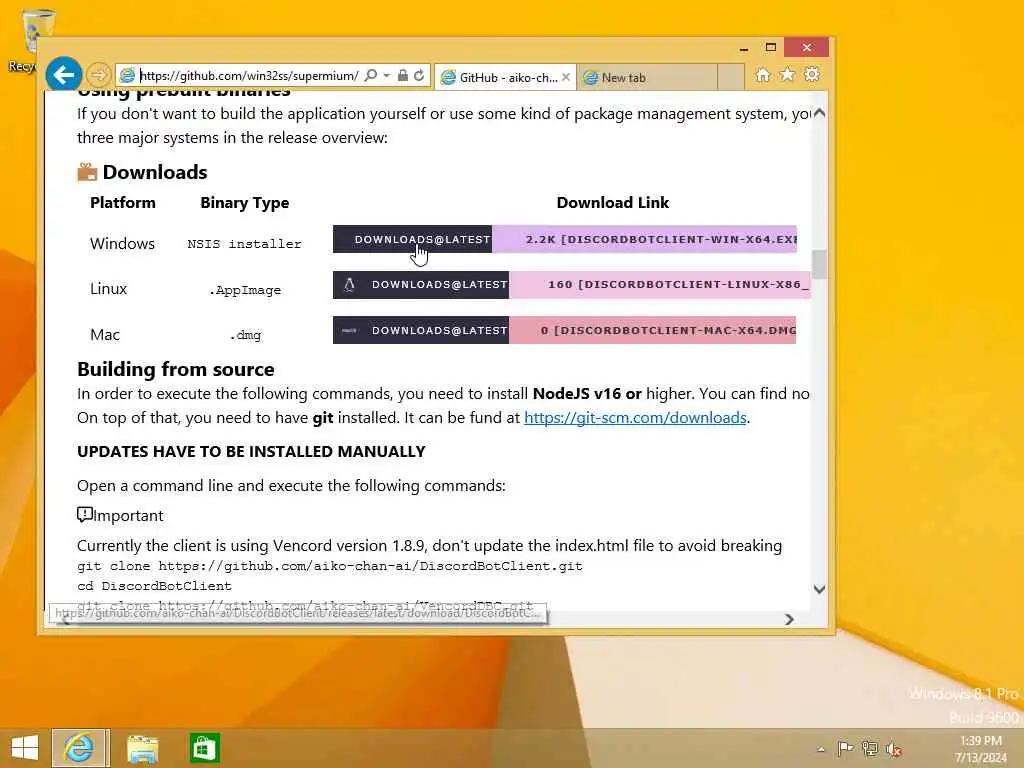Click vertical scrollbar down arrow

pos(819,589)
